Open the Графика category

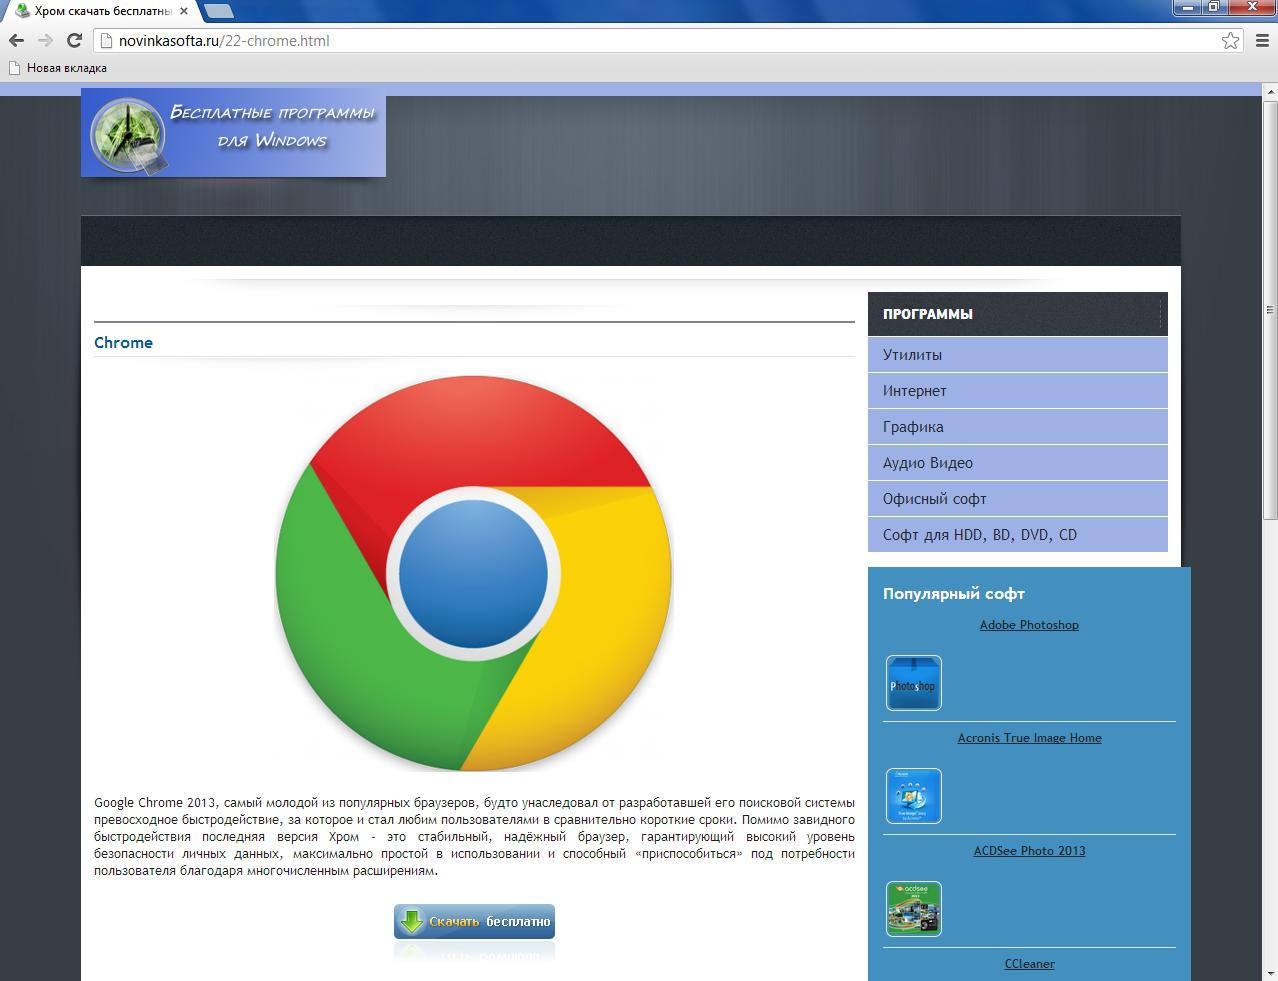click(x=1017, y=427)
